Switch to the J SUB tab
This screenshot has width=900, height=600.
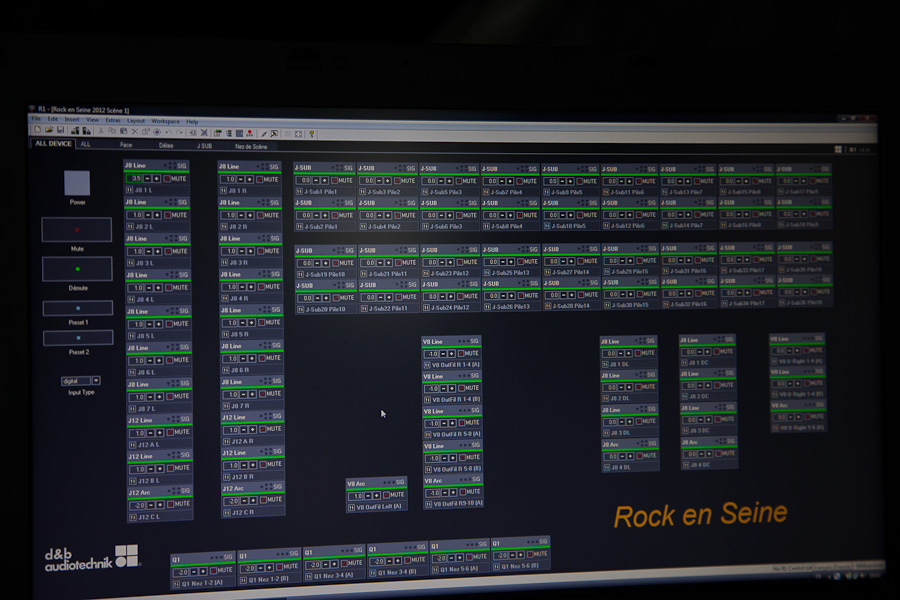tap(204, 146)
